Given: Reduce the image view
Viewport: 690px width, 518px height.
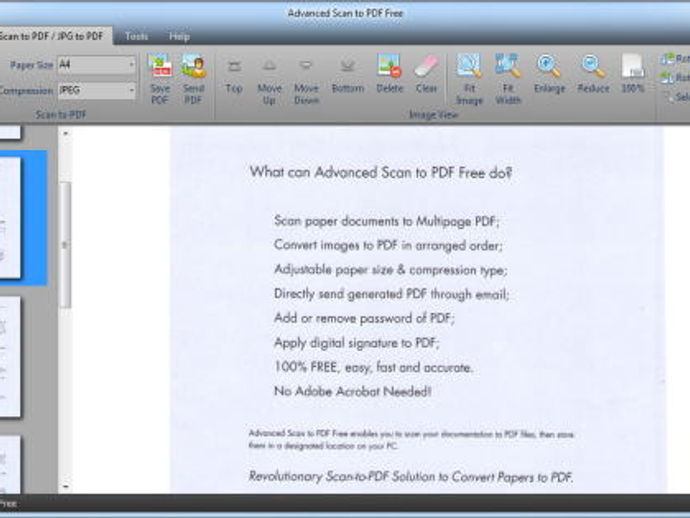Looking at the screenshot, I should coord(593,73).
